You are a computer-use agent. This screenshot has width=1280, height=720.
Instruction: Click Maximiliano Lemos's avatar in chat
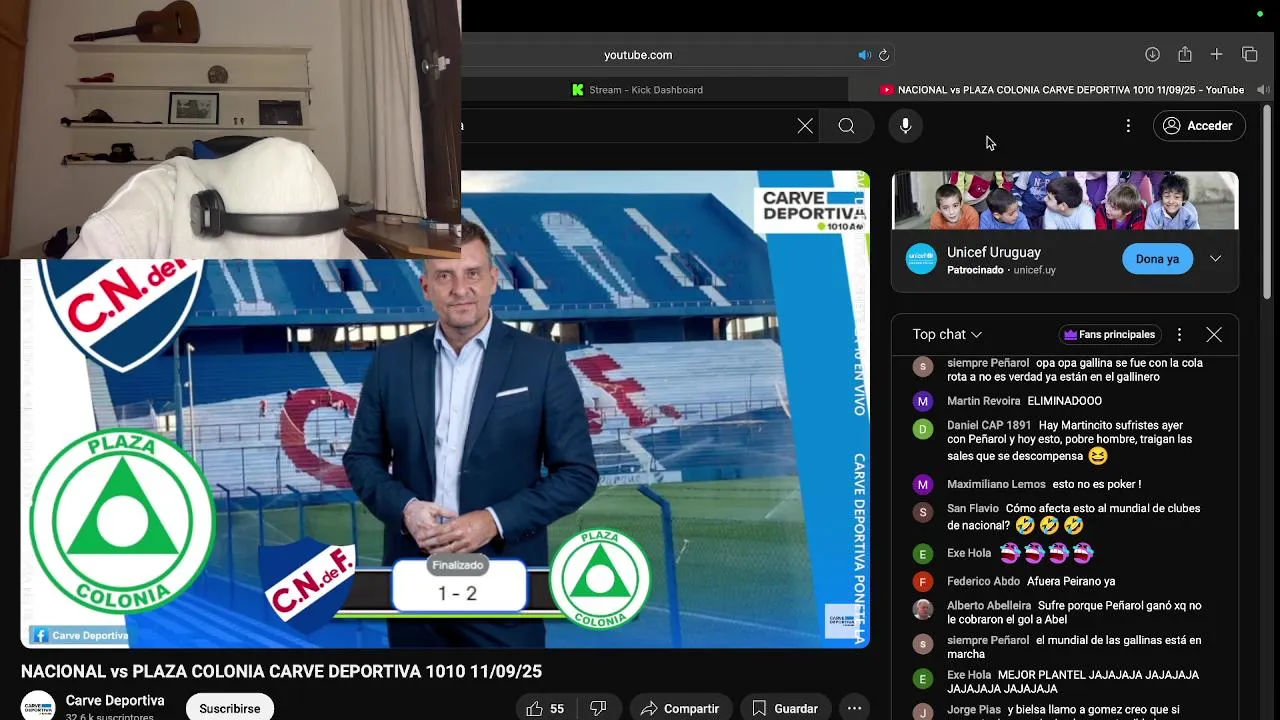pyautogui.click(x=923, y=484)
